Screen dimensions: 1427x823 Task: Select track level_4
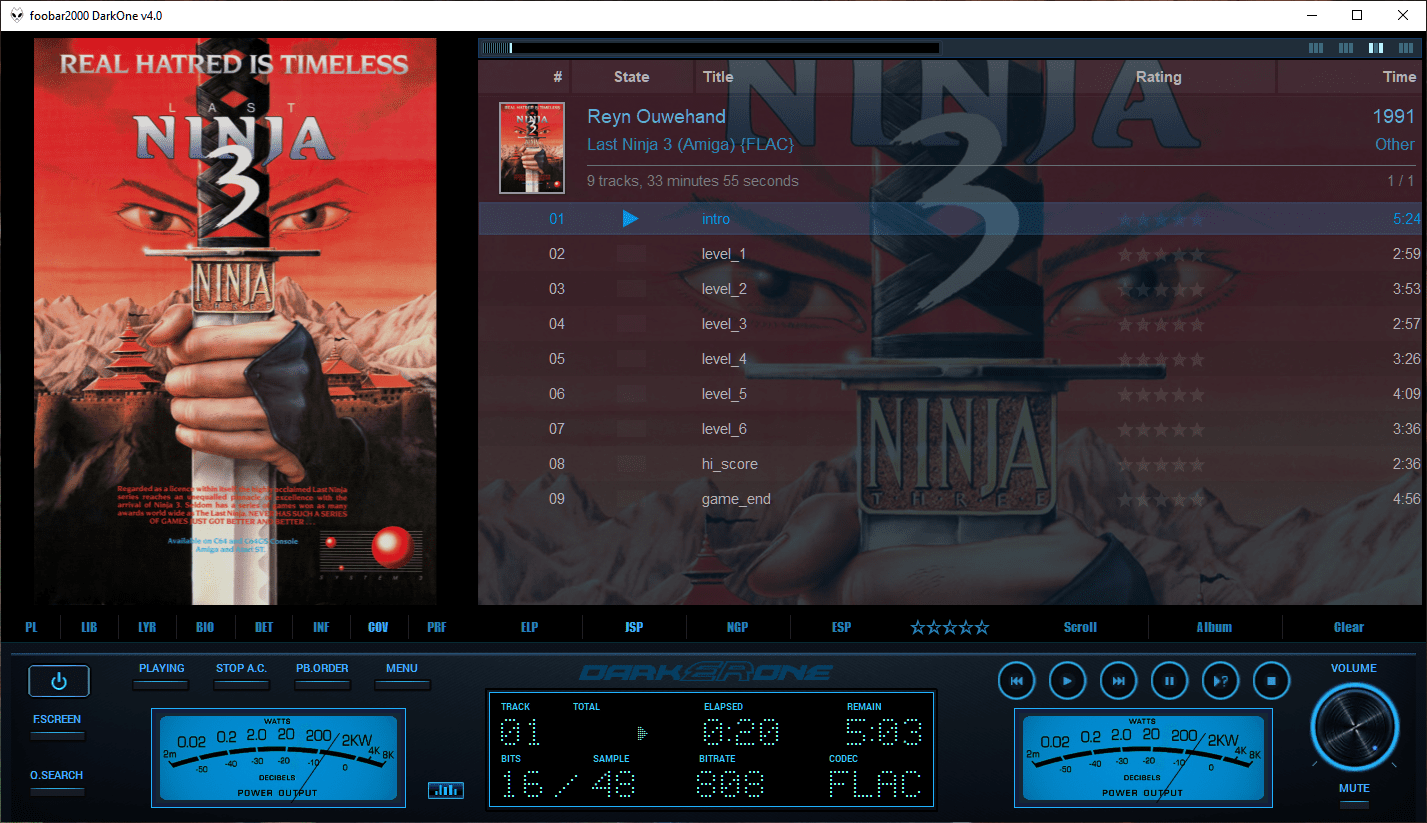949,359
